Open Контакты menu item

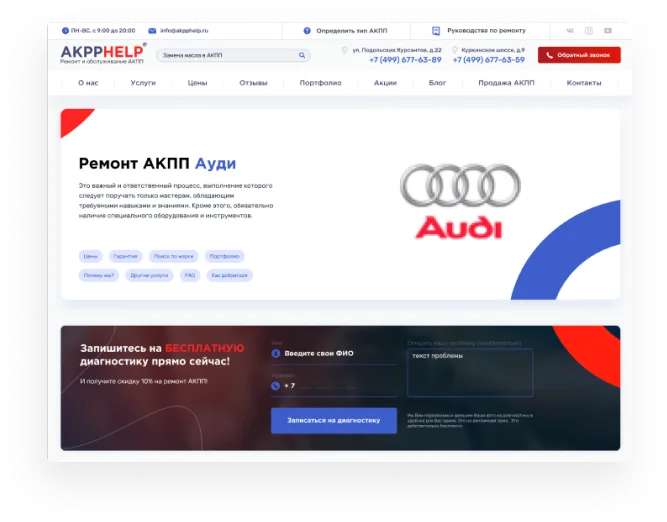click(x=584, y=83)
